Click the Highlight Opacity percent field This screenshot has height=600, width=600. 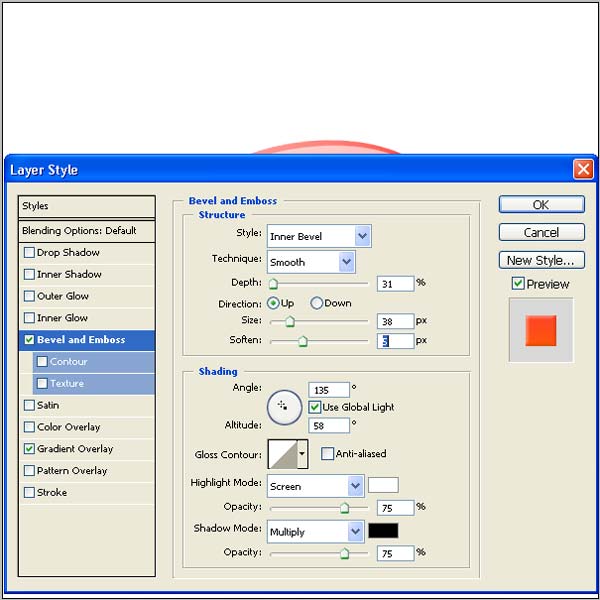tap(395, 508)
